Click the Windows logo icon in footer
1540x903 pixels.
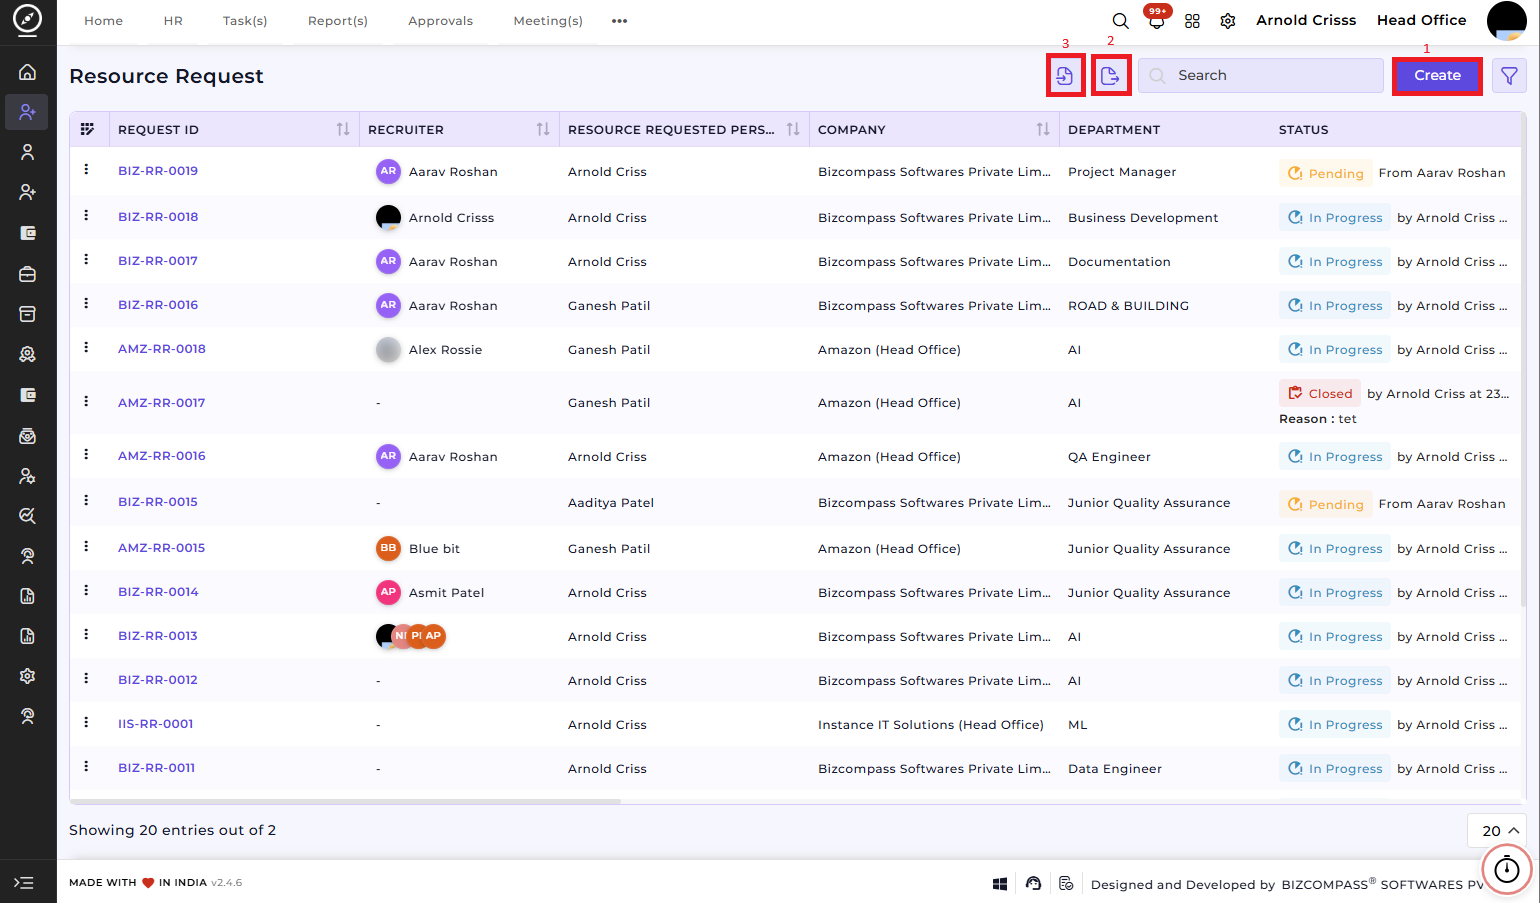point(999,884)
